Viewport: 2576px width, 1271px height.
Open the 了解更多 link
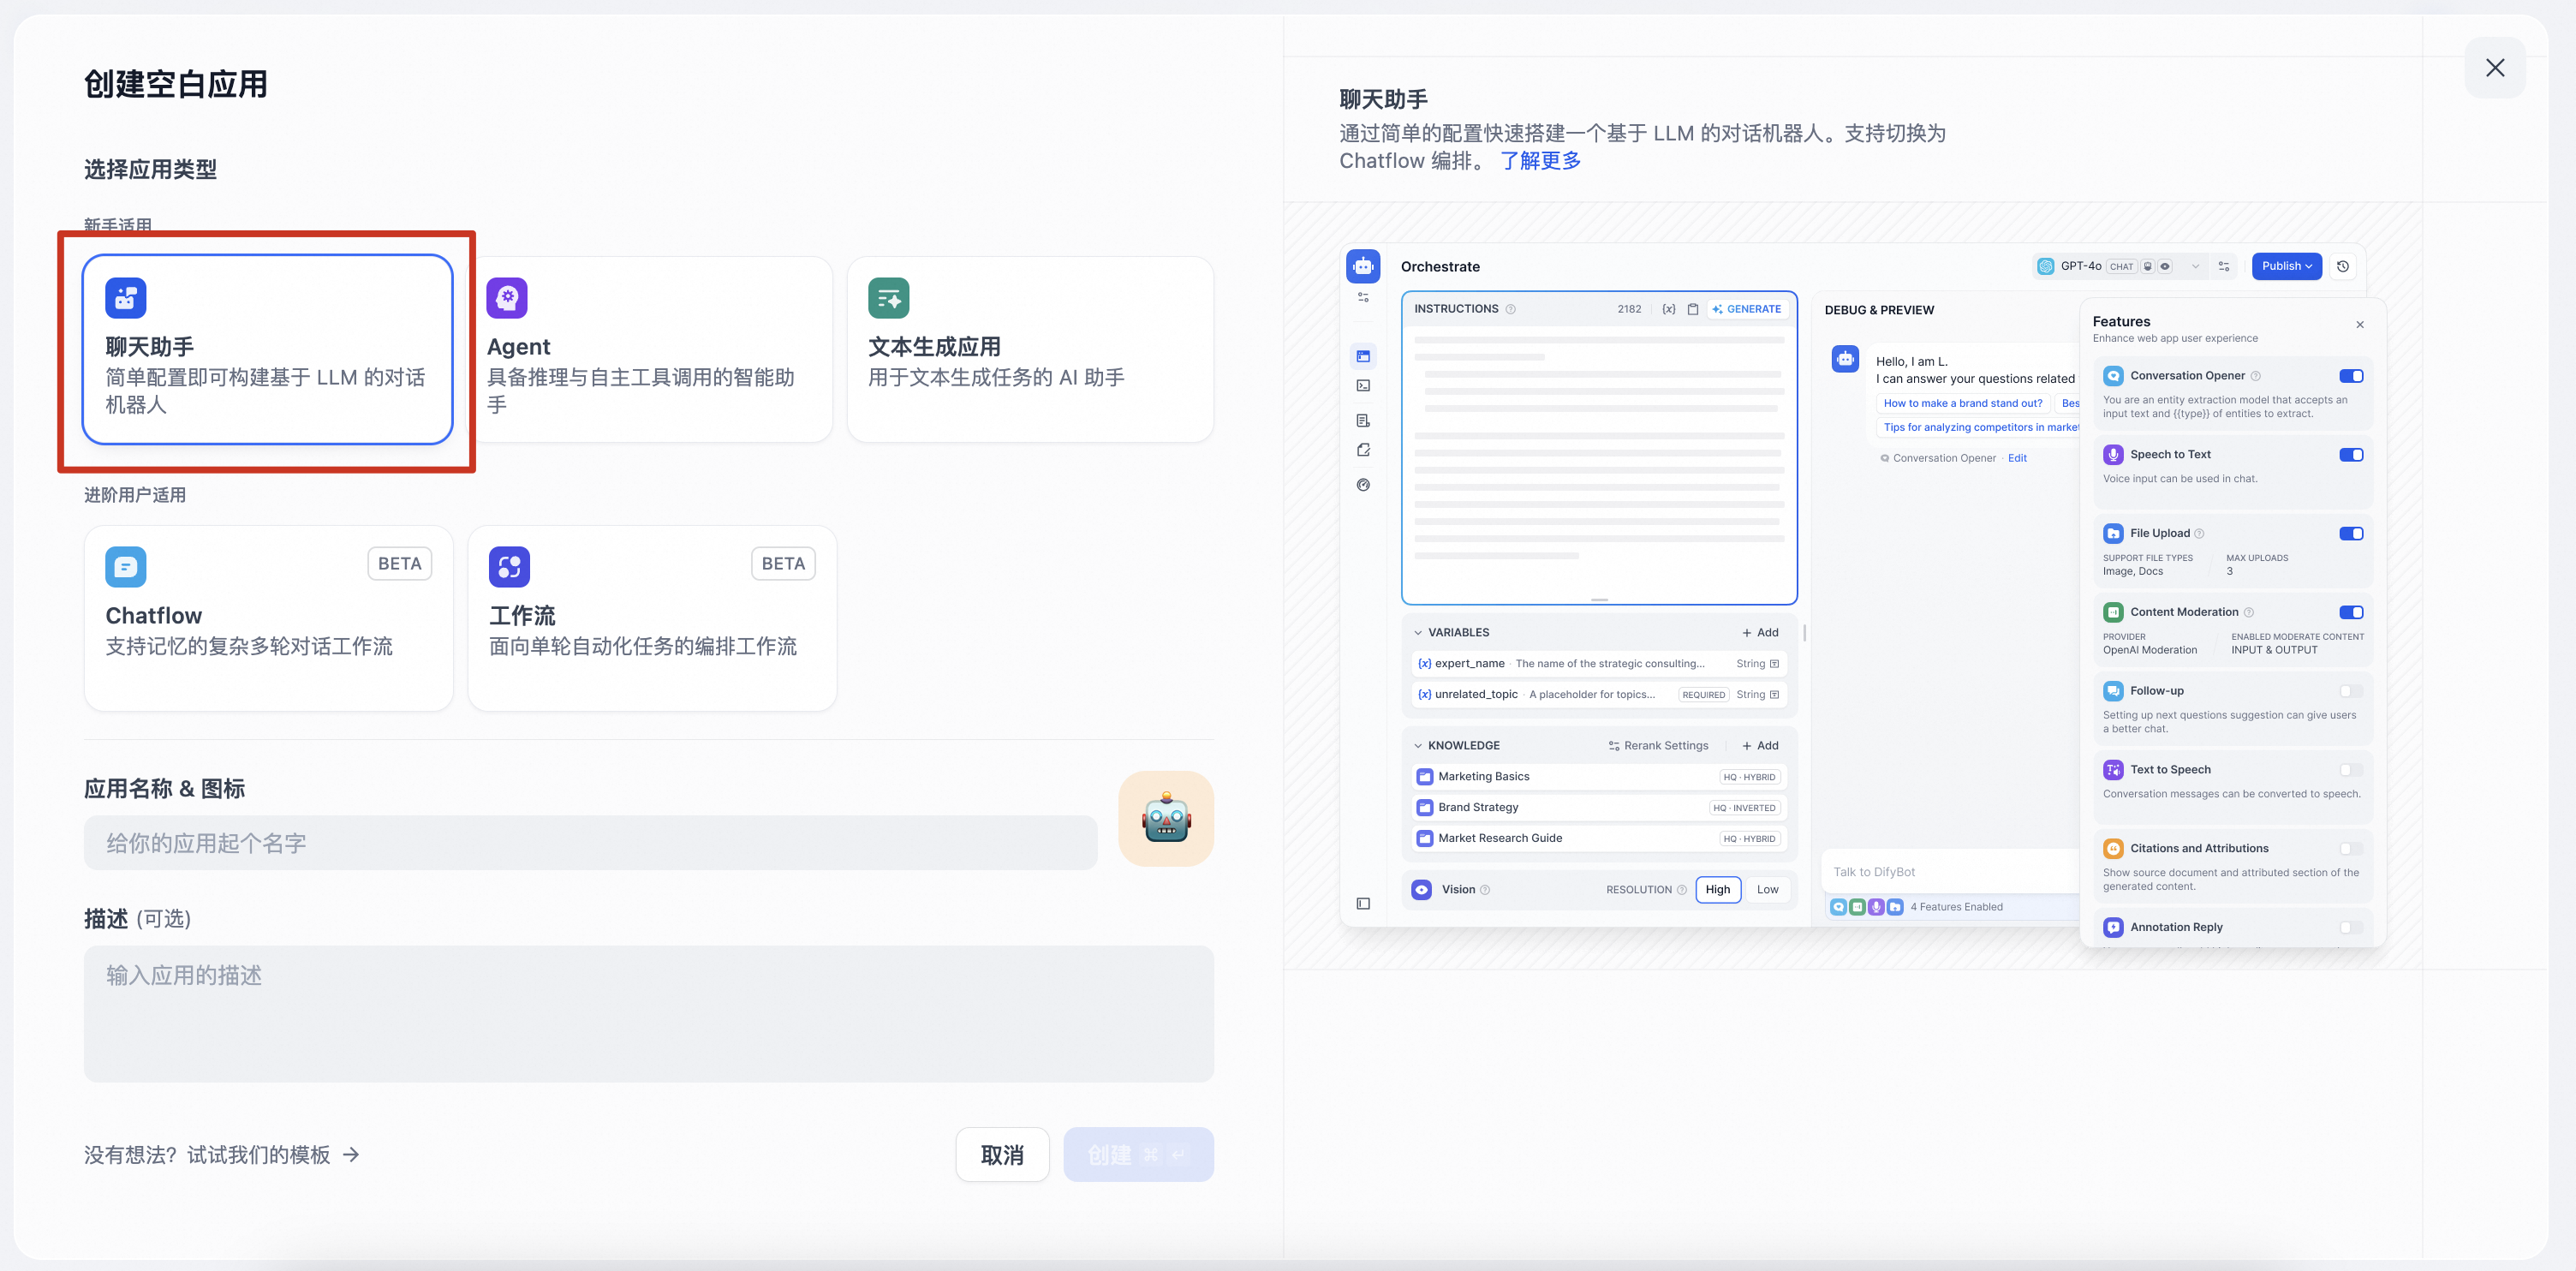1540,161
